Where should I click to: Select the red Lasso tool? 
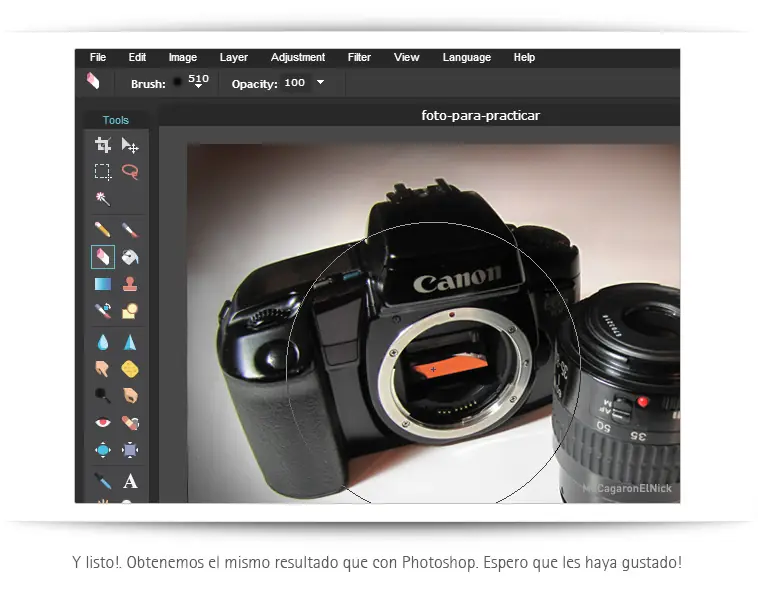click(x=130, y=172)
